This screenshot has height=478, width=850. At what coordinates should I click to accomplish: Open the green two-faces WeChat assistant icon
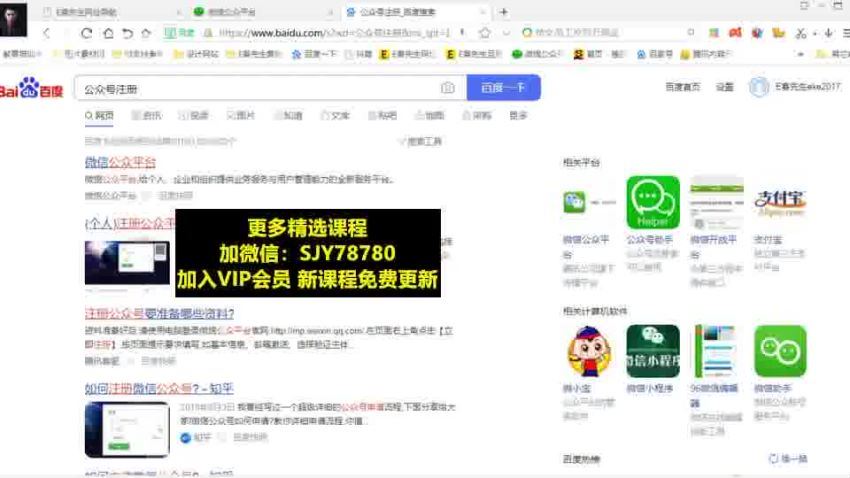click(x=780, y=351)
